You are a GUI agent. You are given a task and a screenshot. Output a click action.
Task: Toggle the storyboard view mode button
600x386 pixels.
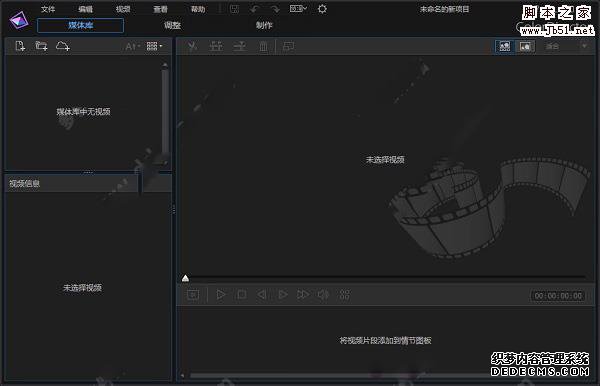505,46
